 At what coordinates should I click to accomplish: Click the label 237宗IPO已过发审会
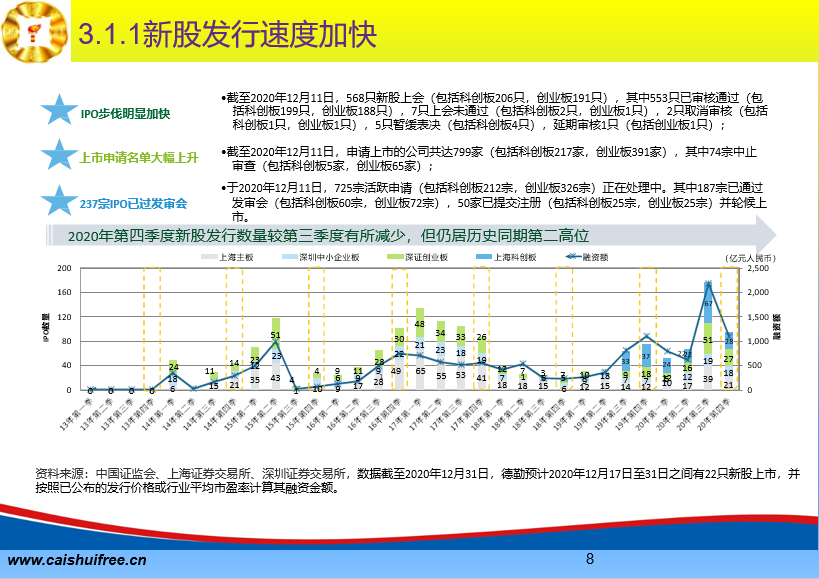[133, 204]
